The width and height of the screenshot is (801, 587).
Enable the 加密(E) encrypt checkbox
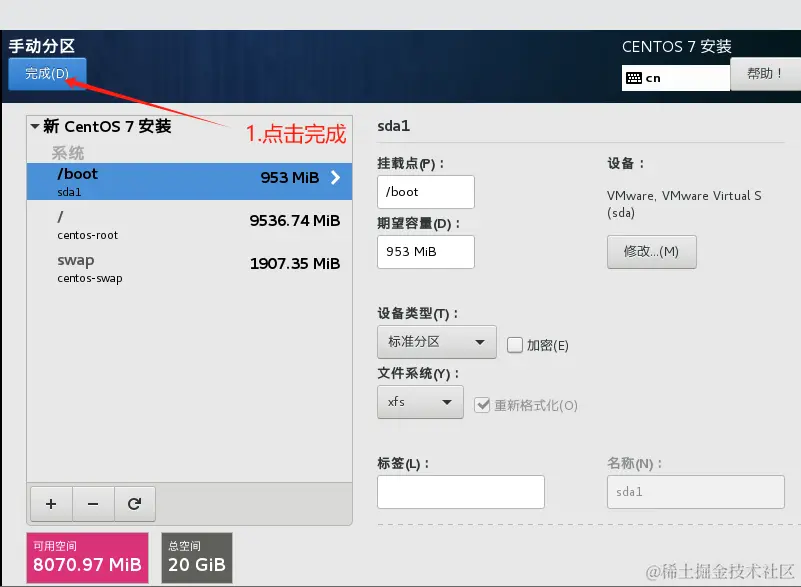pos(515,345)
